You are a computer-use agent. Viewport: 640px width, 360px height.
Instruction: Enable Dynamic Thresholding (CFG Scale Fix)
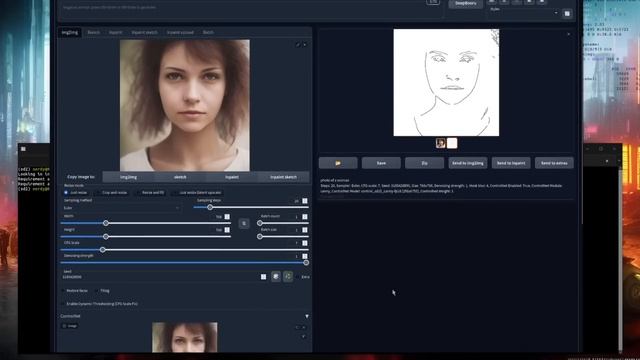[x=63, y=304]
